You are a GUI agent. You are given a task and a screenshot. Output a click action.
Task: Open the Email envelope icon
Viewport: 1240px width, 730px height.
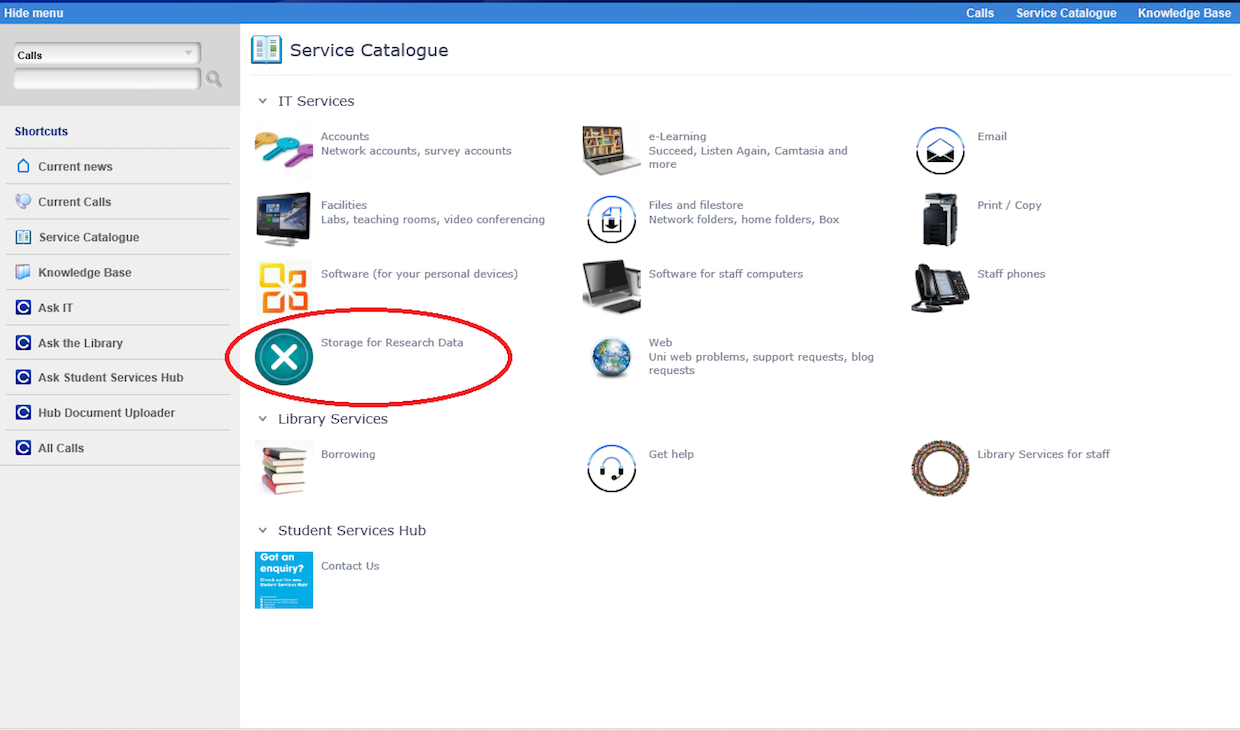coord(939,150)
